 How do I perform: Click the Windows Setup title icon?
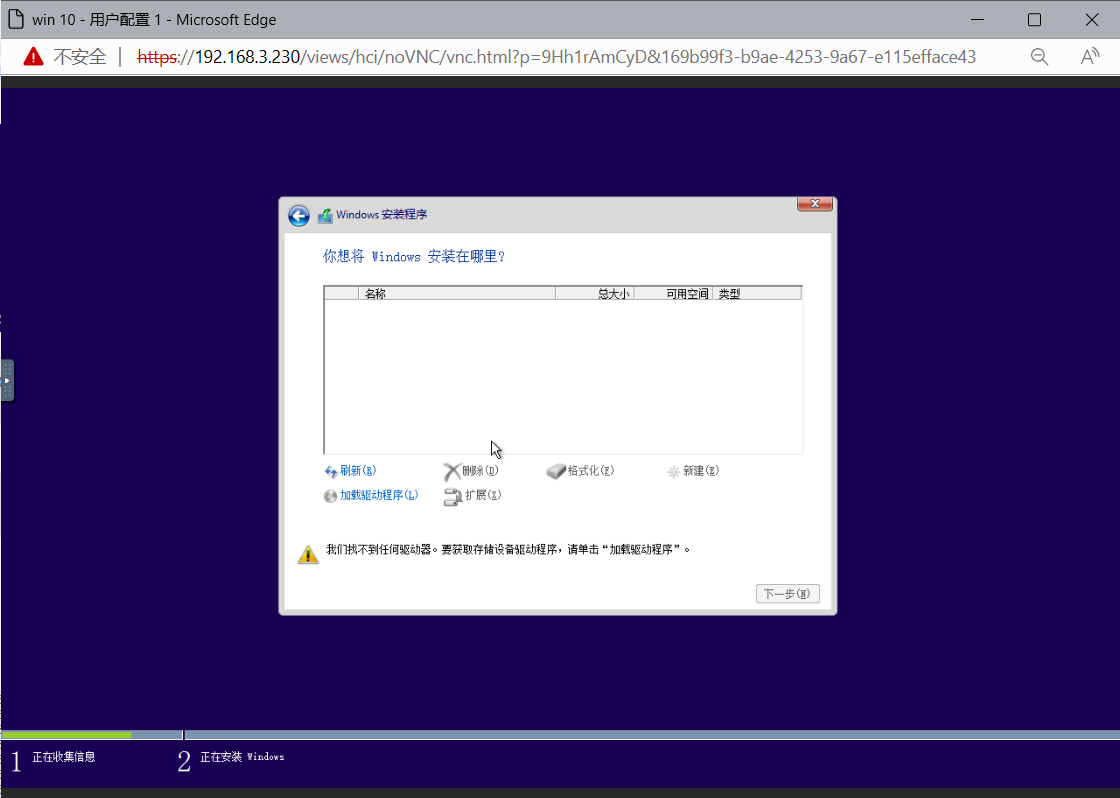(x=325, y=215)
